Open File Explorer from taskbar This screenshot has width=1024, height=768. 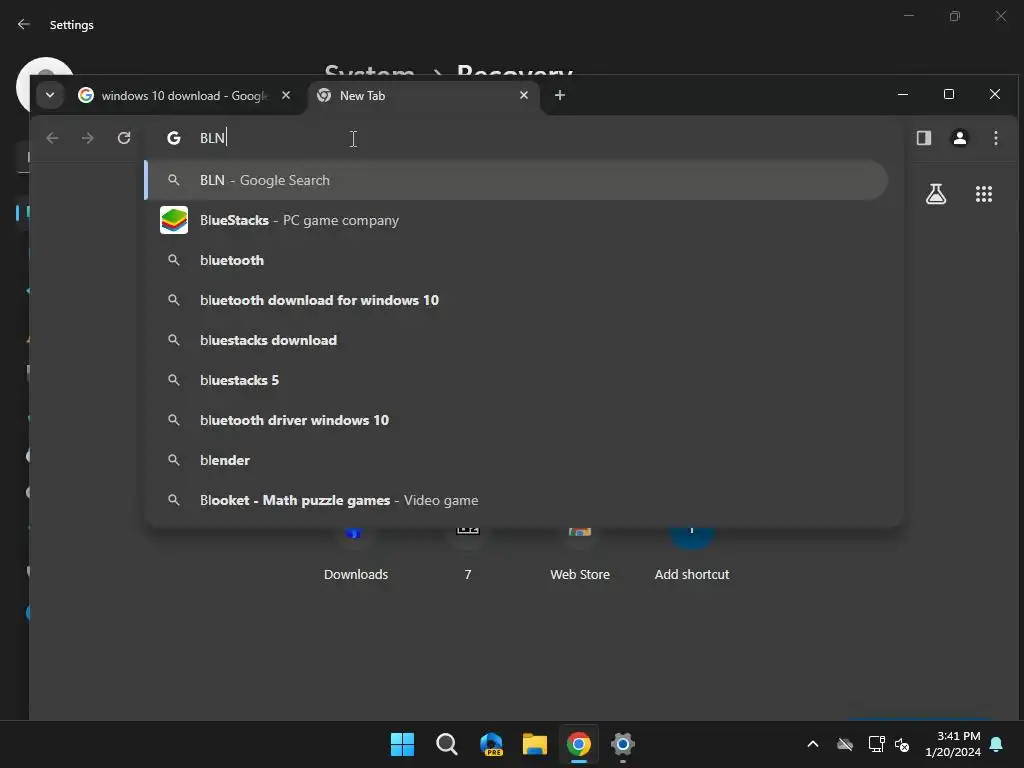tap(535, 744)
